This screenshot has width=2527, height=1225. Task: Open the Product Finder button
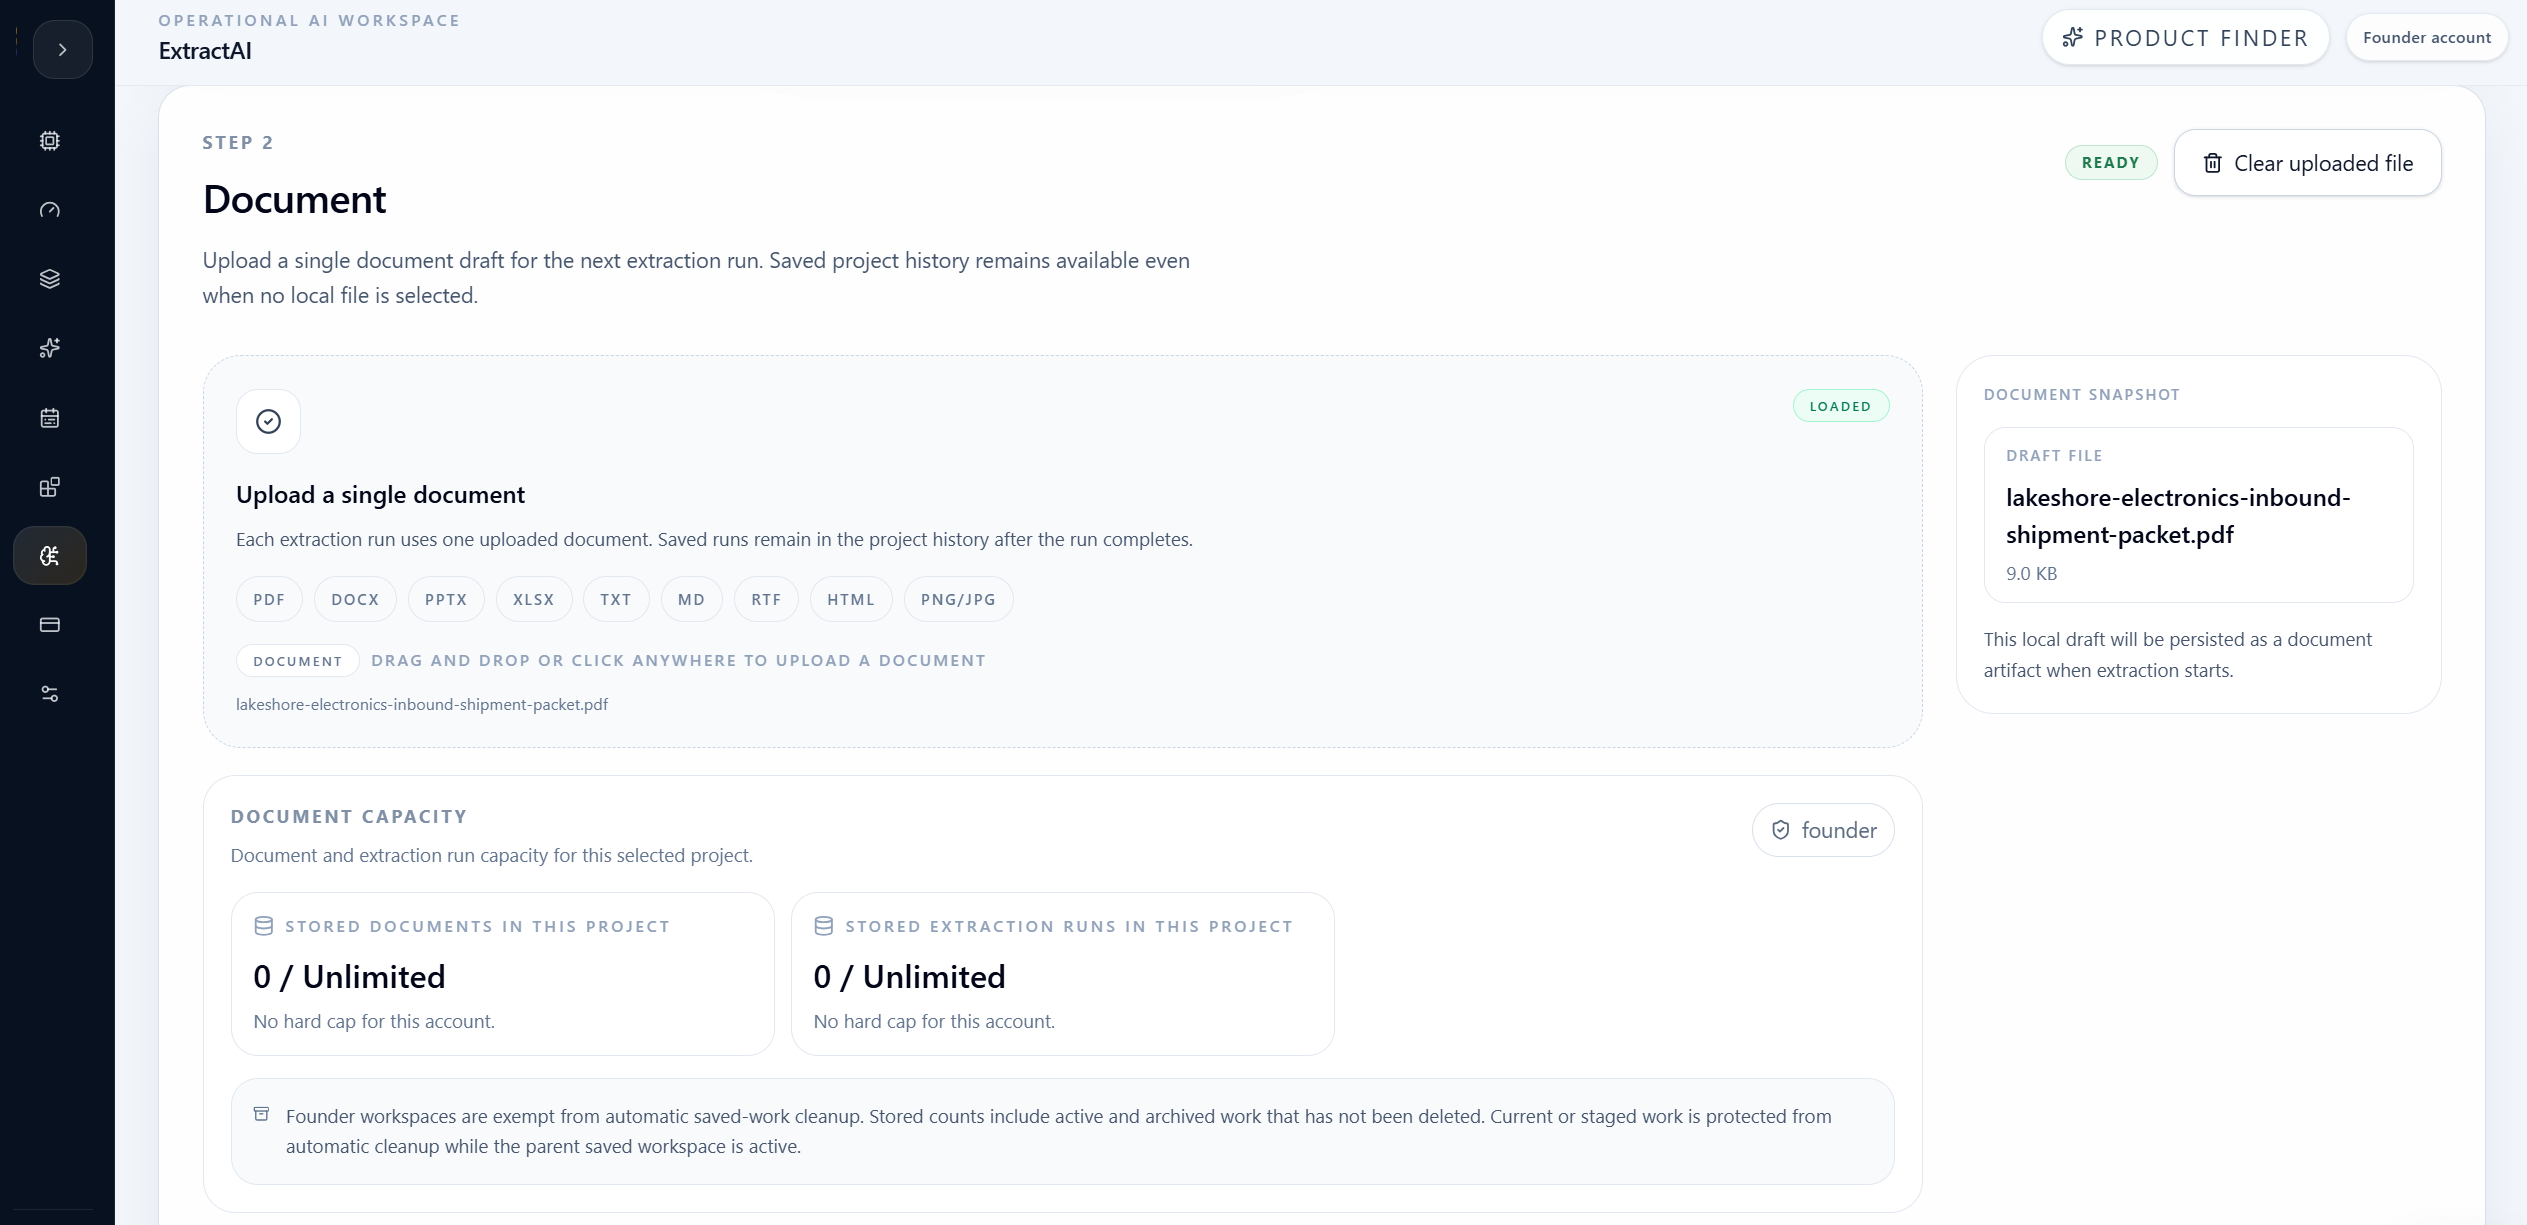point(2186,38)
